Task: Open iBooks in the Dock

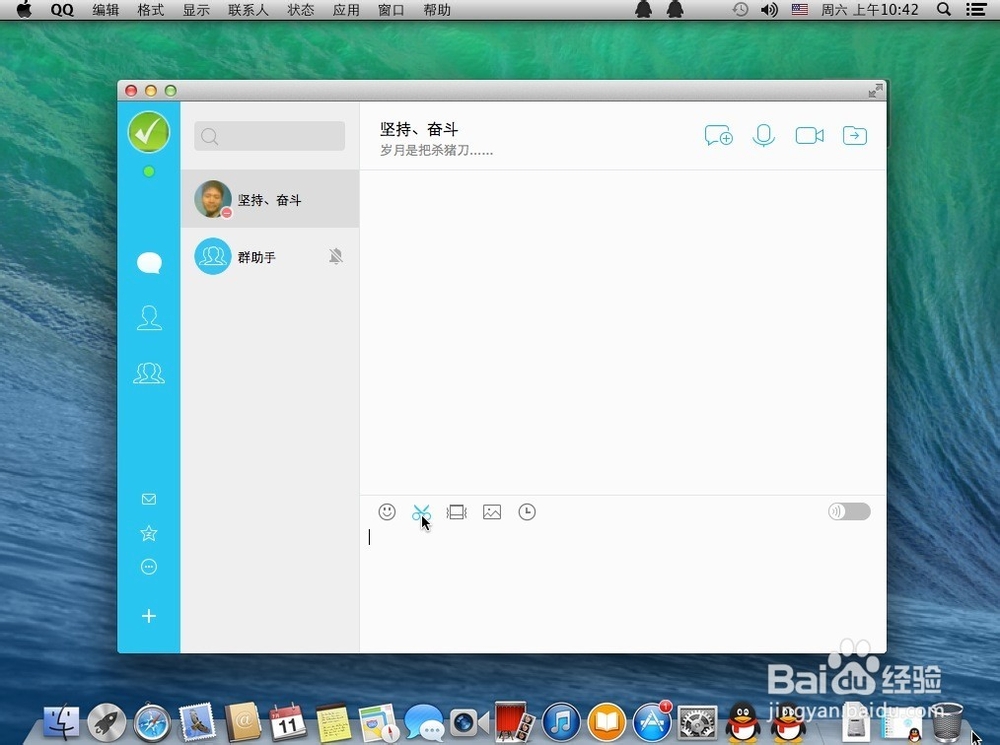Action: click(x=607, y=723)
